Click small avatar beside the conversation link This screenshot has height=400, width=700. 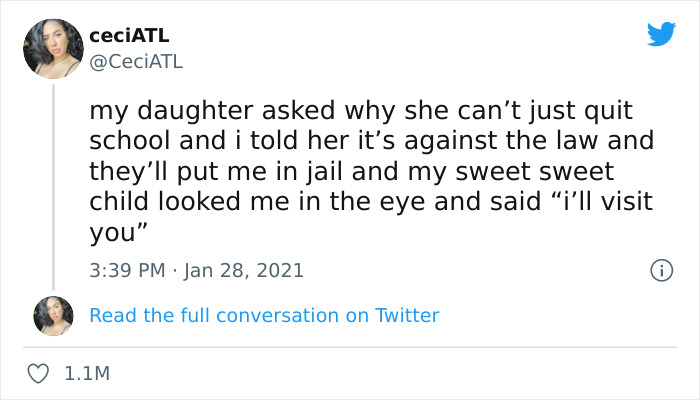point(53,315)
